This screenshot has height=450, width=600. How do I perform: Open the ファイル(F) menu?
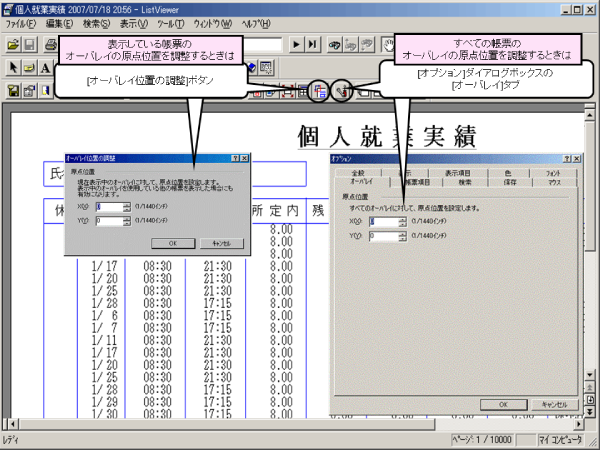22,23
